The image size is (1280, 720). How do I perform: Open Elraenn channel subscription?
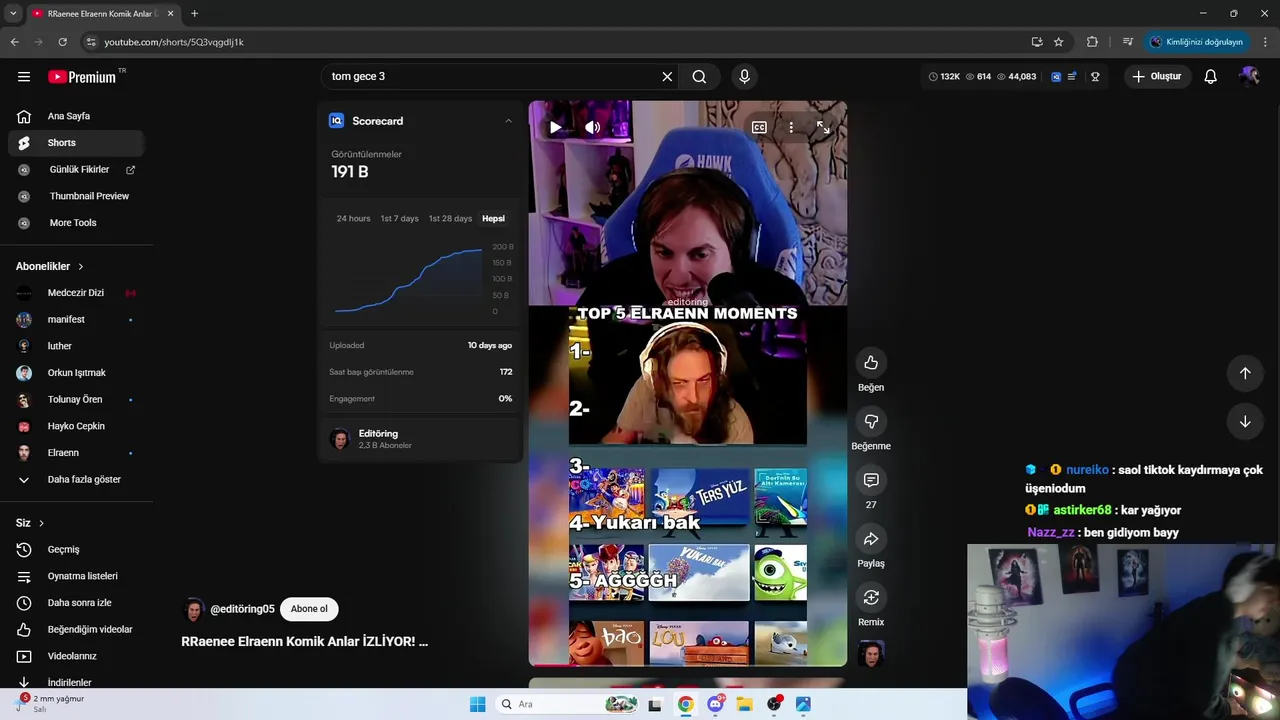coord(76,453)
